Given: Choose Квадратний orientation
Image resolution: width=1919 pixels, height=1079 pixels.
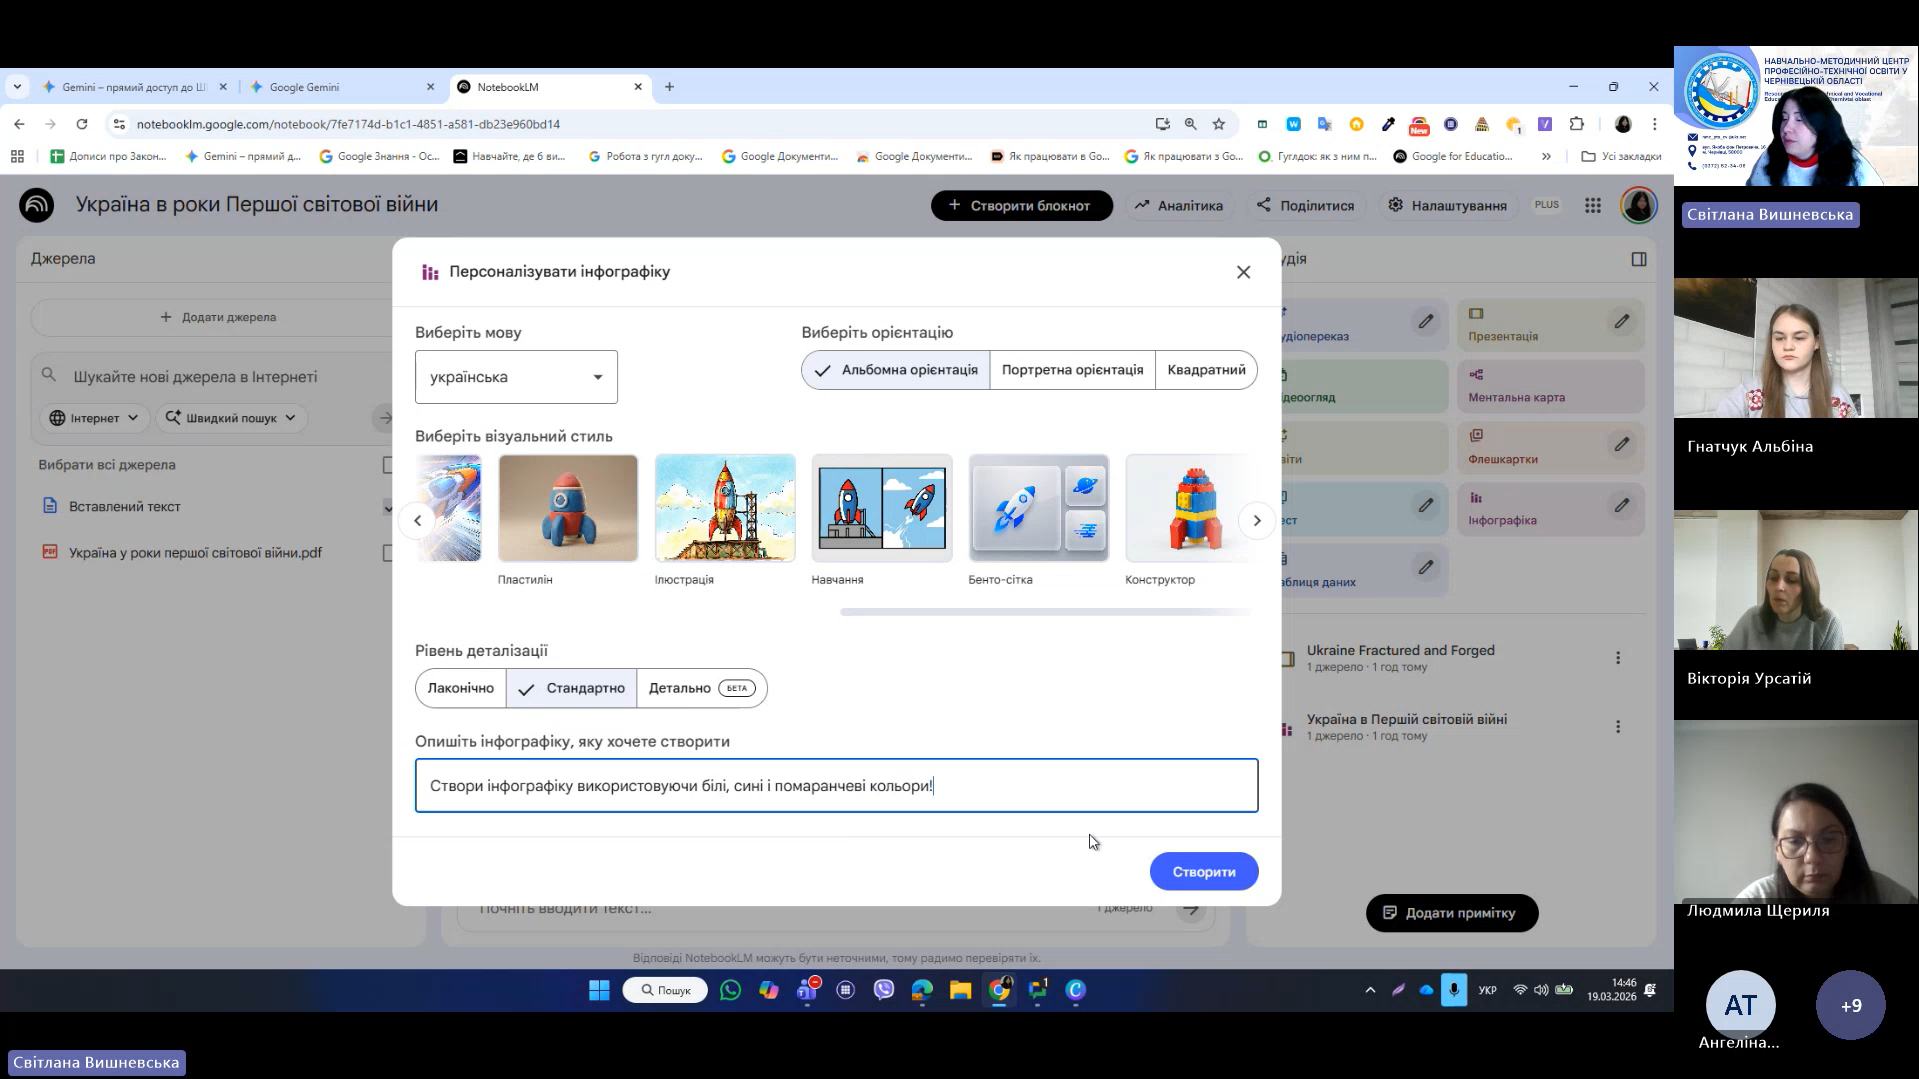Looking at the screenshot, I should (x=1206, y=370).
